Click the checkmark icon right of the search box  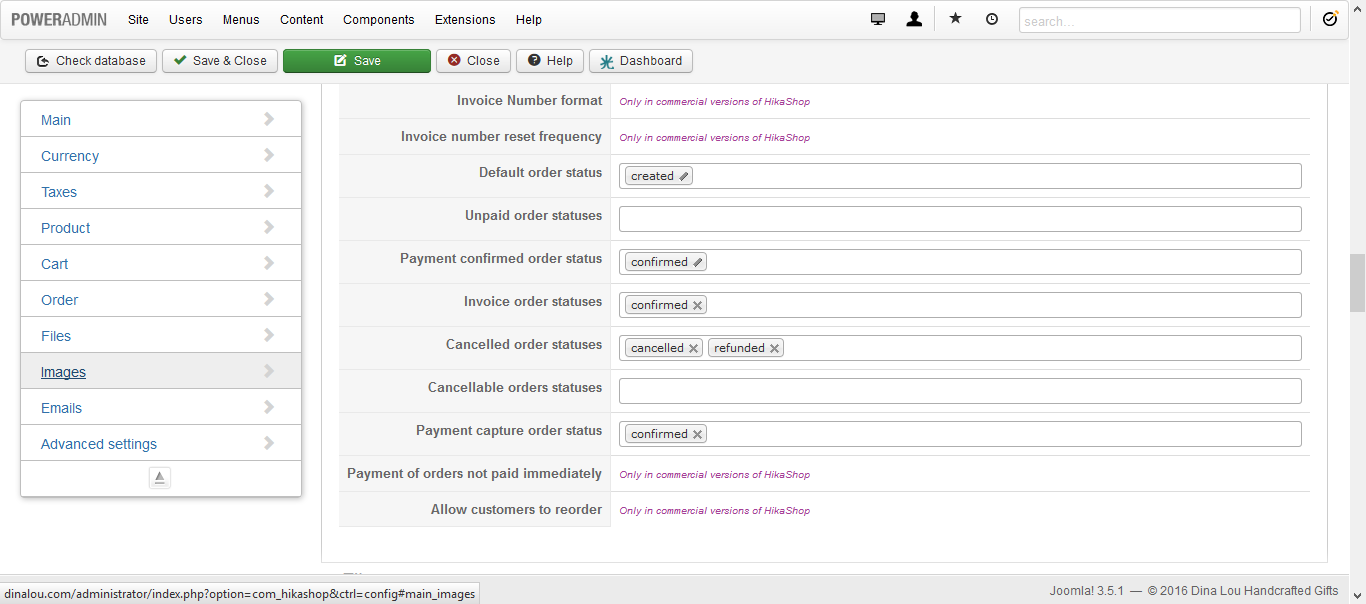(x=1330, y=19)
